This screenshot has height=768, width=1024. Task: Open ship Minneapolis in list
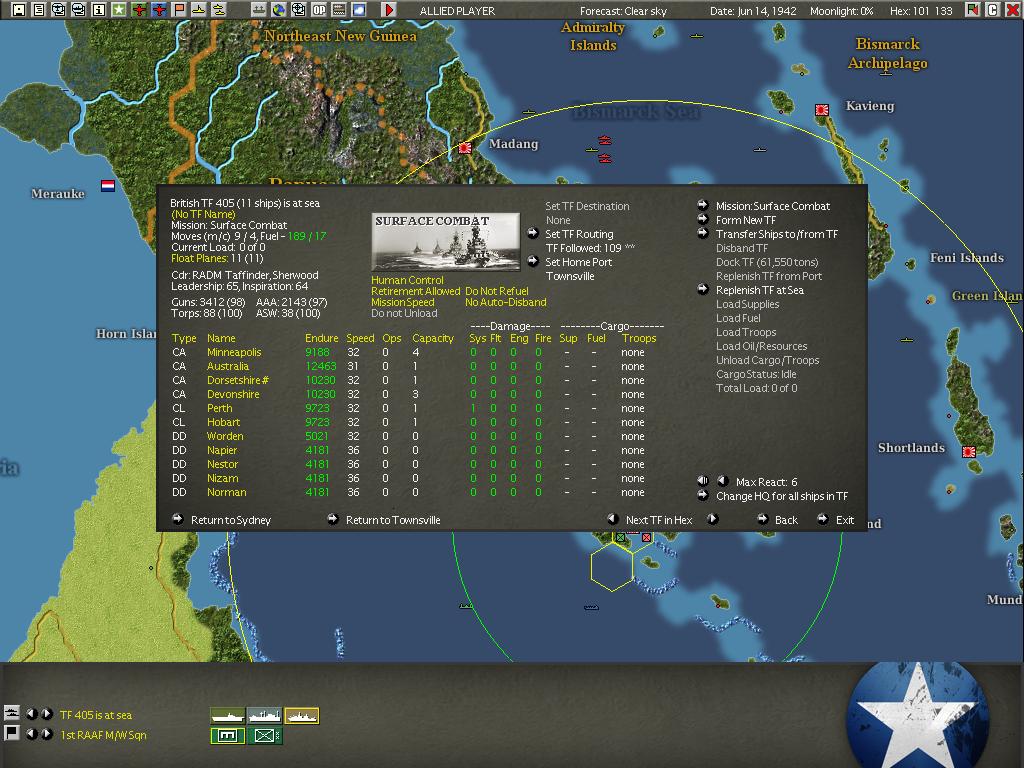pyautogui.click(x=234, y=353)
